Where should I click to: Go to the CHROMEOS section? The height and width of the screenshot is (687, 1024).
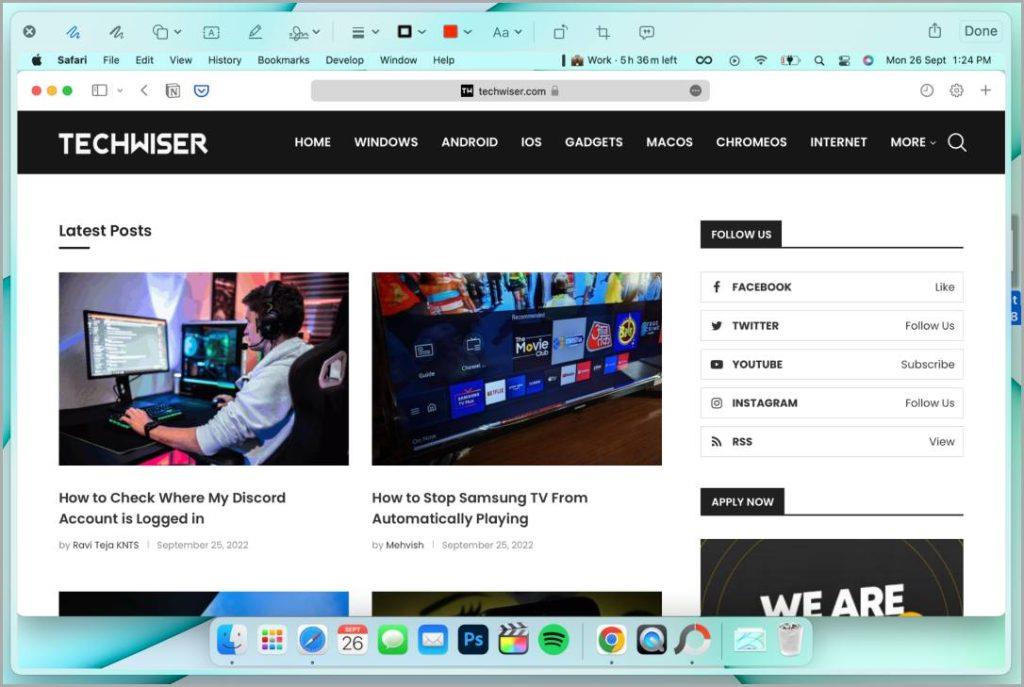click(751, 142)
